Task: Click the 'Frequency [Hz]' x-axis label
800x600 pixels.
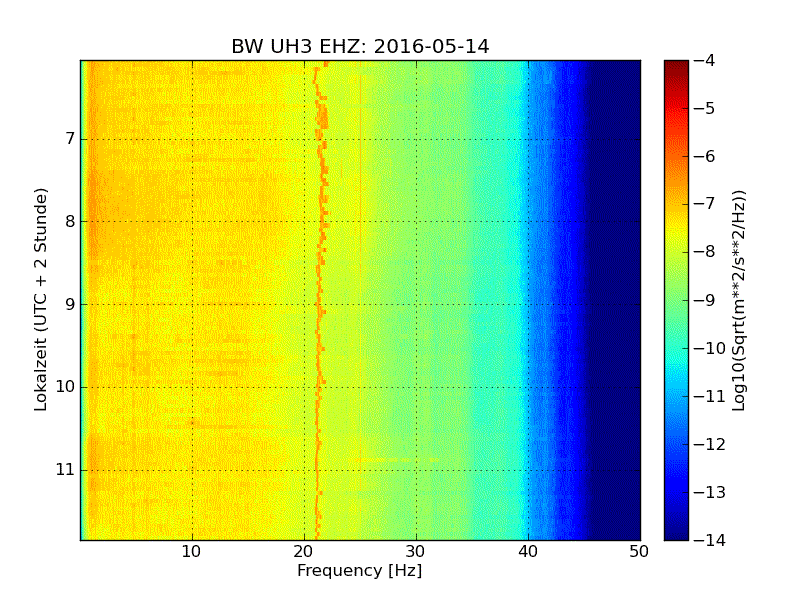Action: pos(360,570)
